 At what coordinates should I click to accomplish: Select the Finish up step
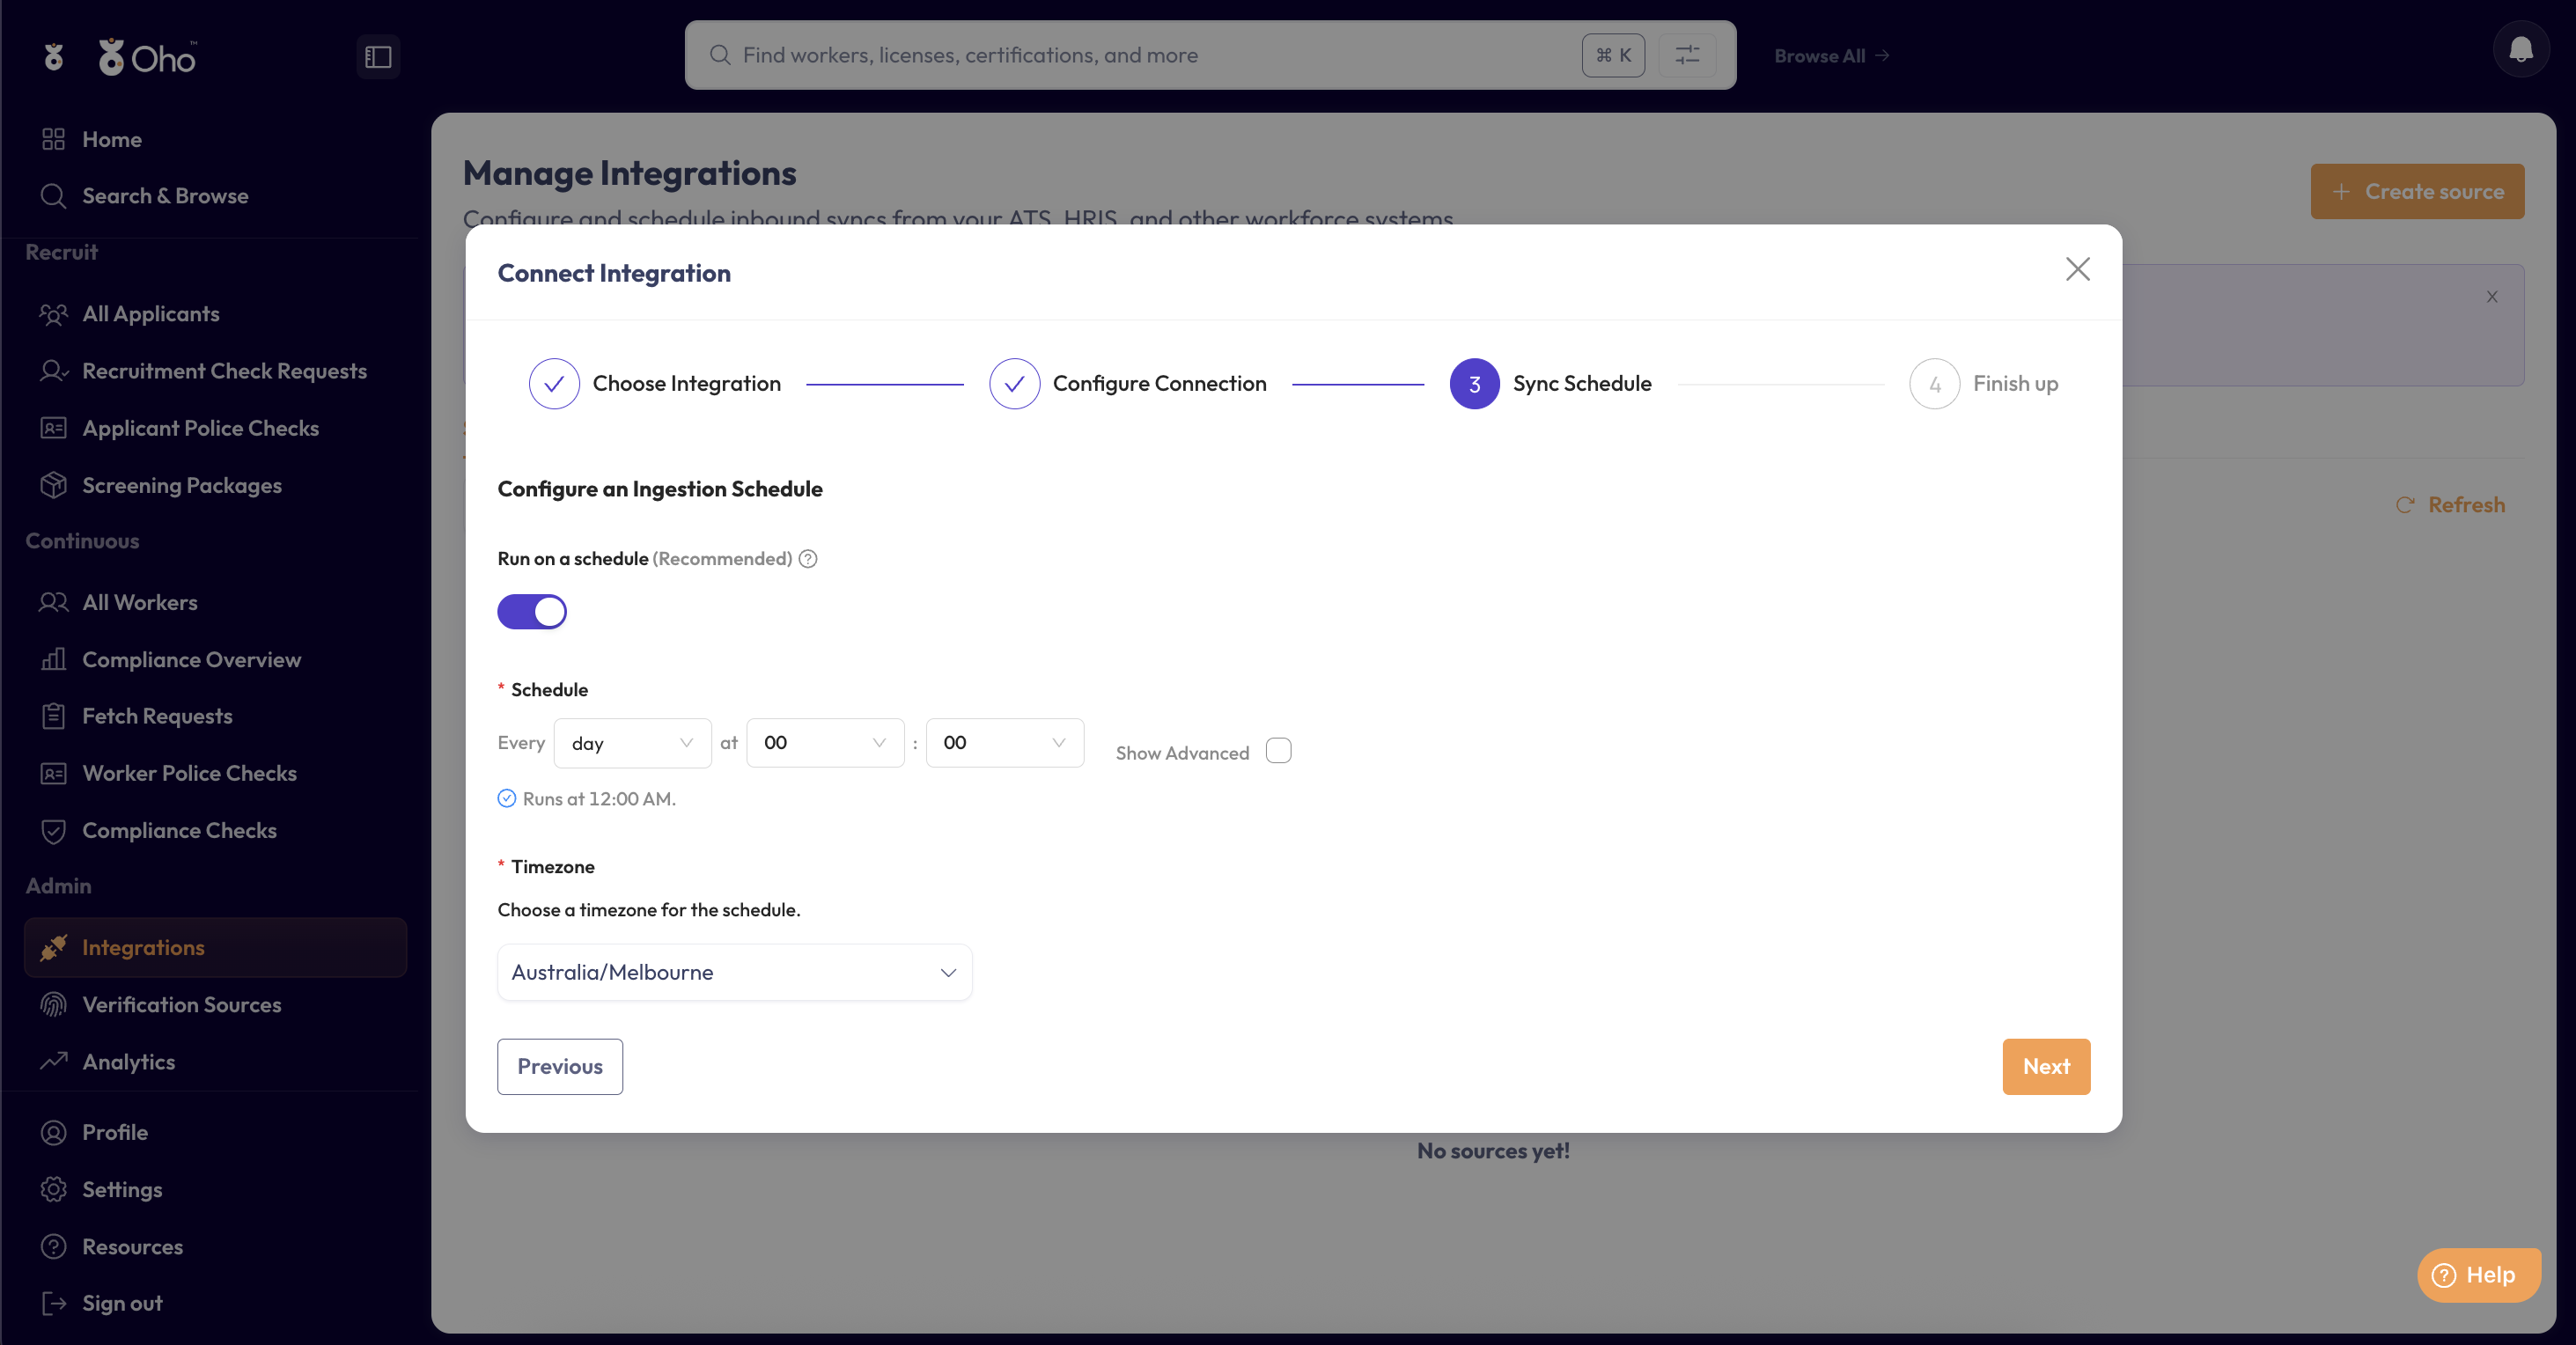pyautogui.click(x=1983, y=384)
